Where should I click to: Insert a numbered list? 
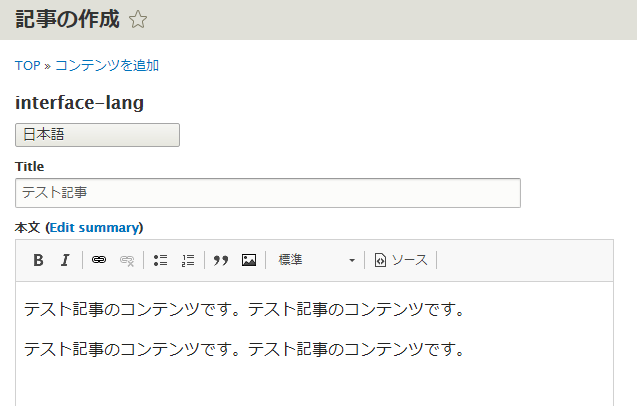(188, 260)
